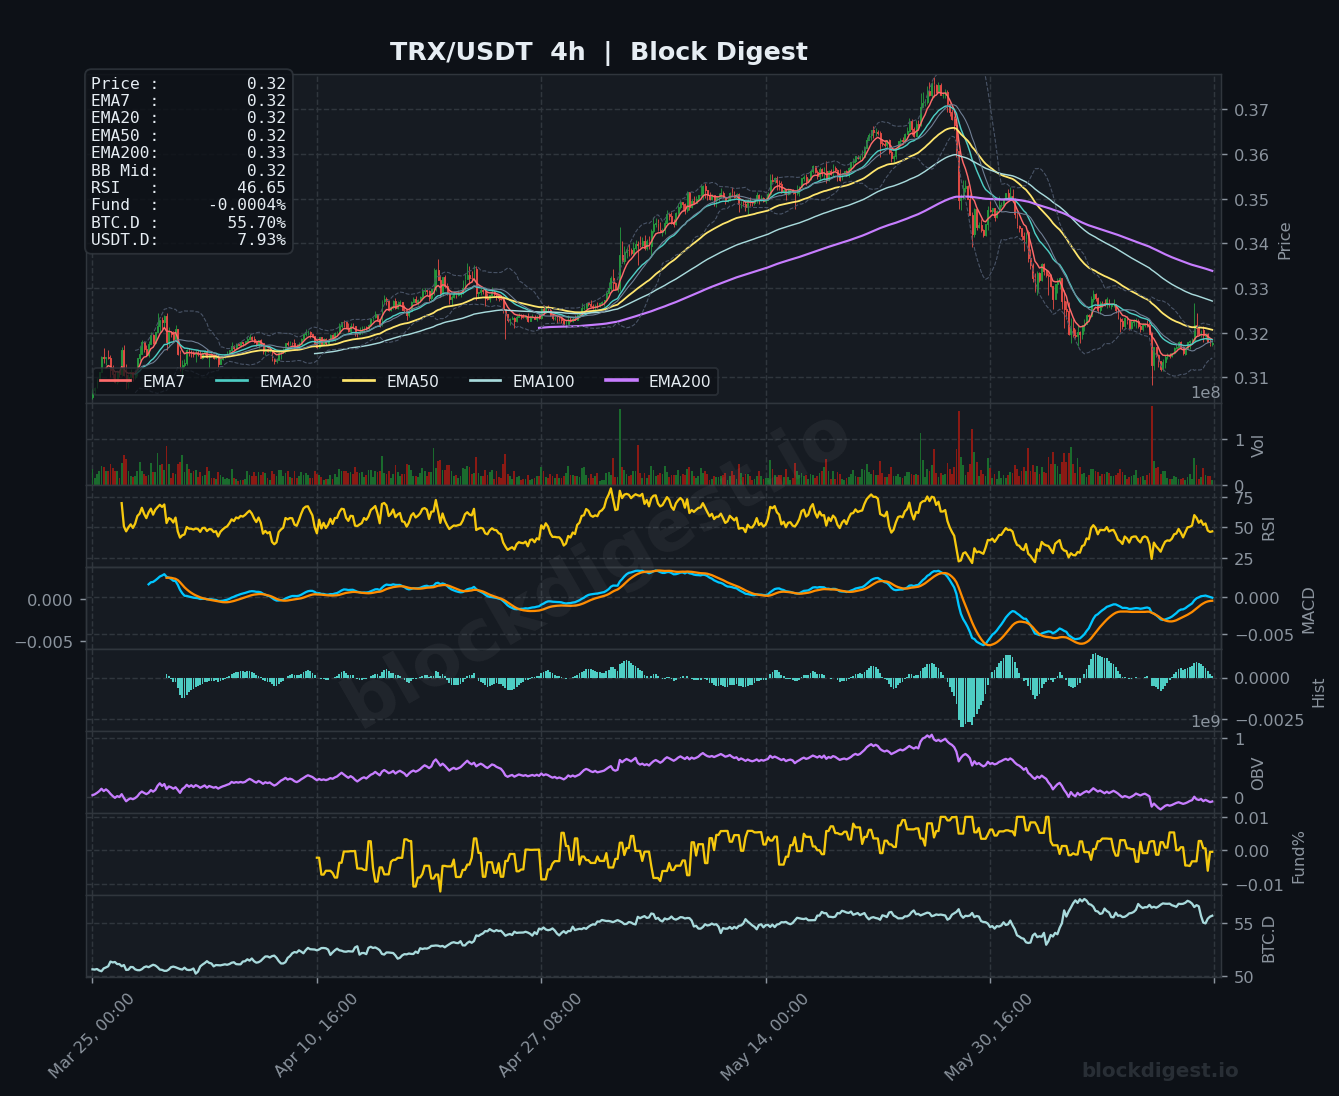This screenshot has height=1096, width=1339.
Task: Click the Apr 27, 08:00 date label
Action: pyautogui.click(x=539, y=1036)
